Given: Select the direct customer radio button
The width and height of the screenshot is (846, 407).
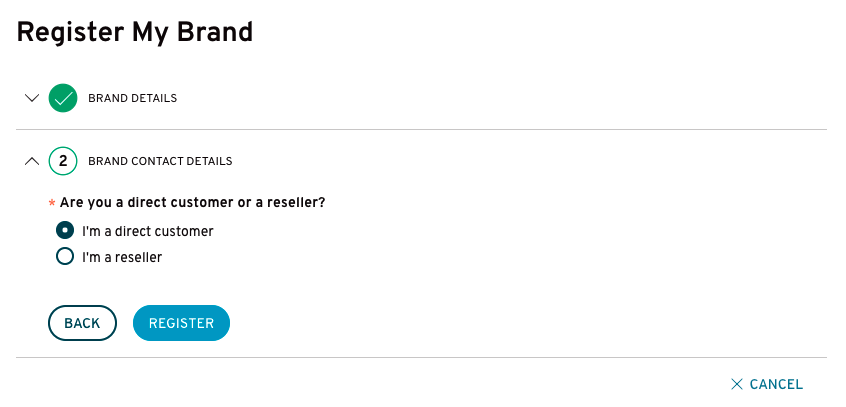Looking at the screenshot, I should point(65,230).
